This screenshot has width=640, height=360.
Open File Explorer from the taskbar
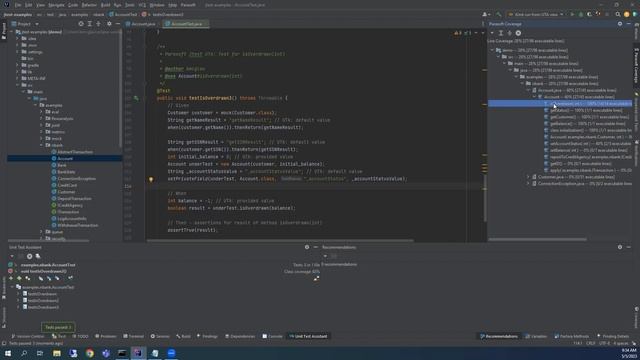(57, 353)
